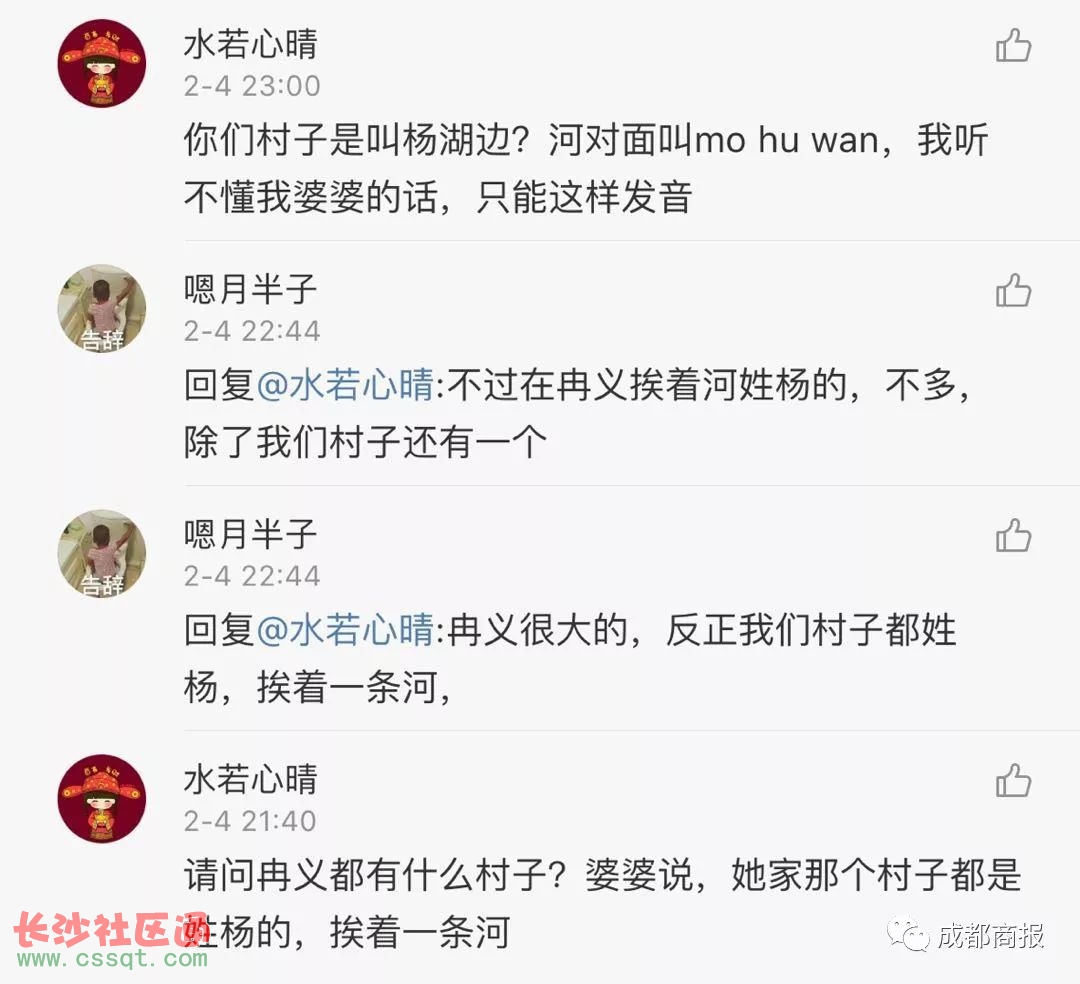Like 嗯月半子's comment about 冉义挨着河姓杨的
1080x984 pixels.
click(x=1013, y=290)
